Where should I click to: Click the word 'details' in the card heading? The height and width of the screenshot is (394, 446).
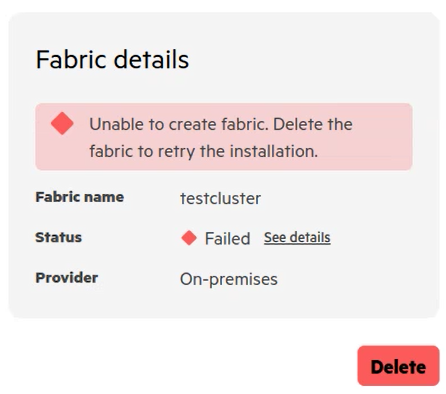(x=151, y=59)
